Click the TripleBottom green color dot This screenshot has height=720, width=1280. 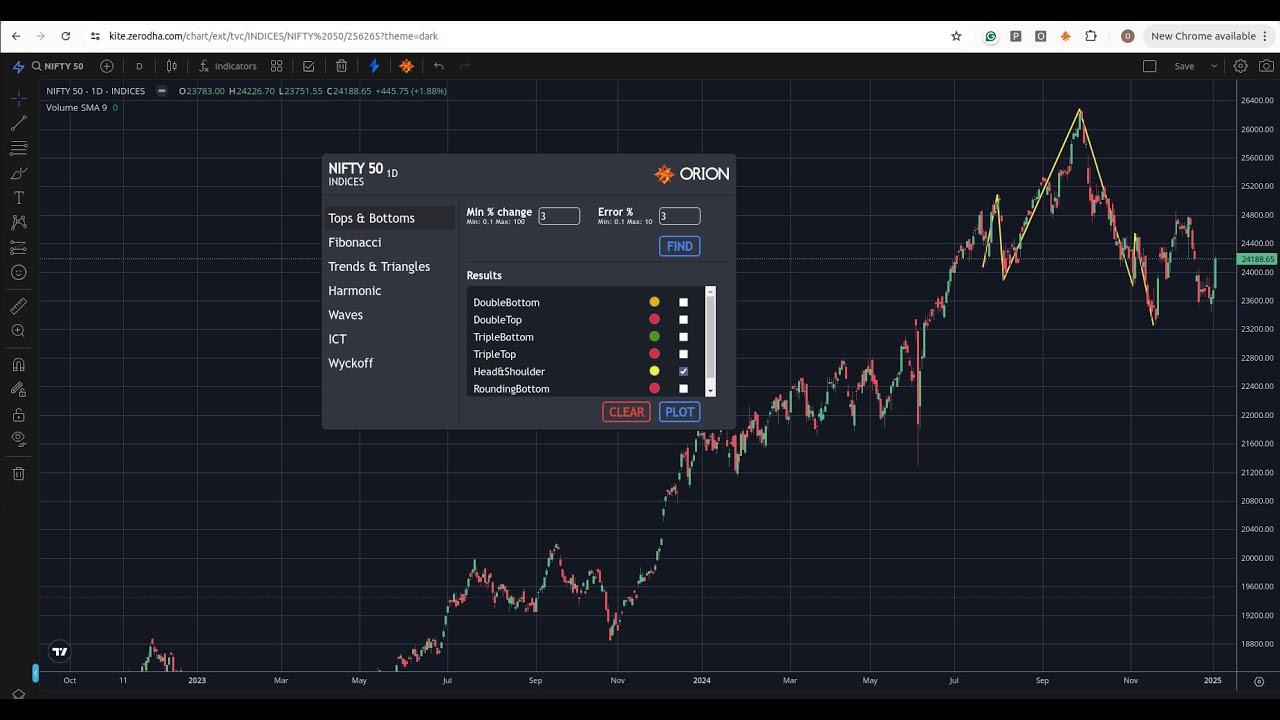pos(654,337)
